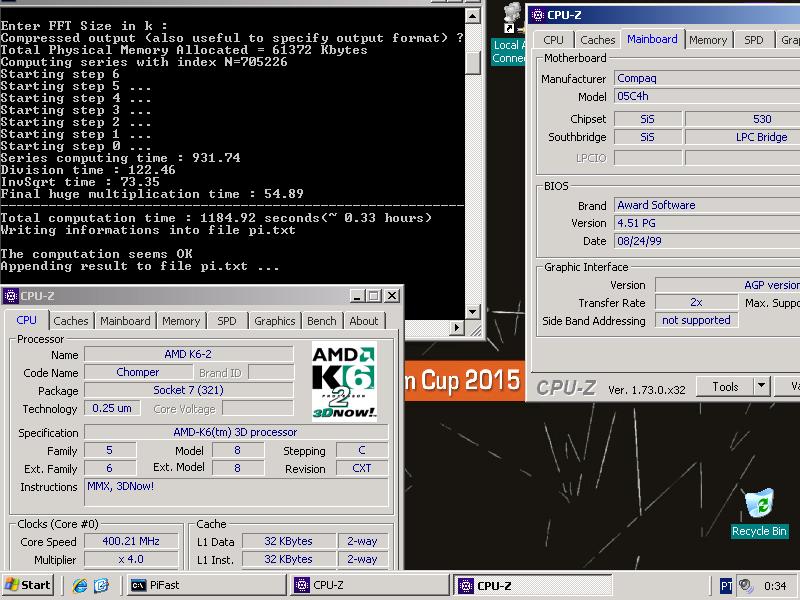The height and width of the screenshot is (600, 800).
Task: Click the L1 Inst. size 32 KBytes
Action: pyautogui.click(x=288, y=559)
